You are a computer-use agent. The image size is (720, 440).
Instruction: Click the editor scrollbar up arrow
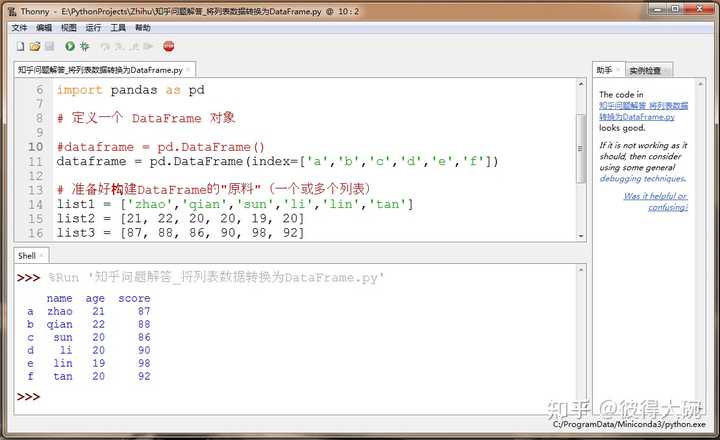pos(581,85)
